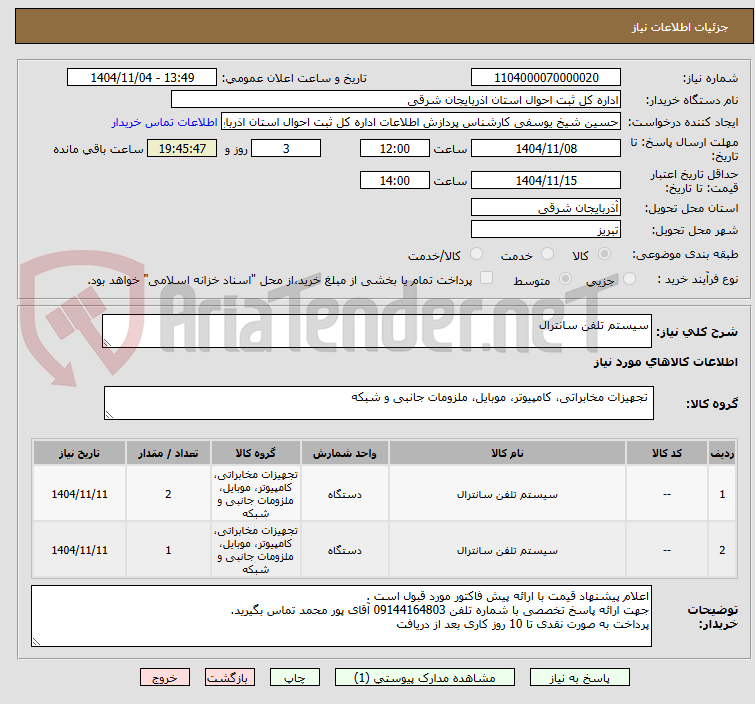Click the requester field حسین شیخ یوسفی
The width and height of the screenshot is (755, 704).
coord(421,122)
